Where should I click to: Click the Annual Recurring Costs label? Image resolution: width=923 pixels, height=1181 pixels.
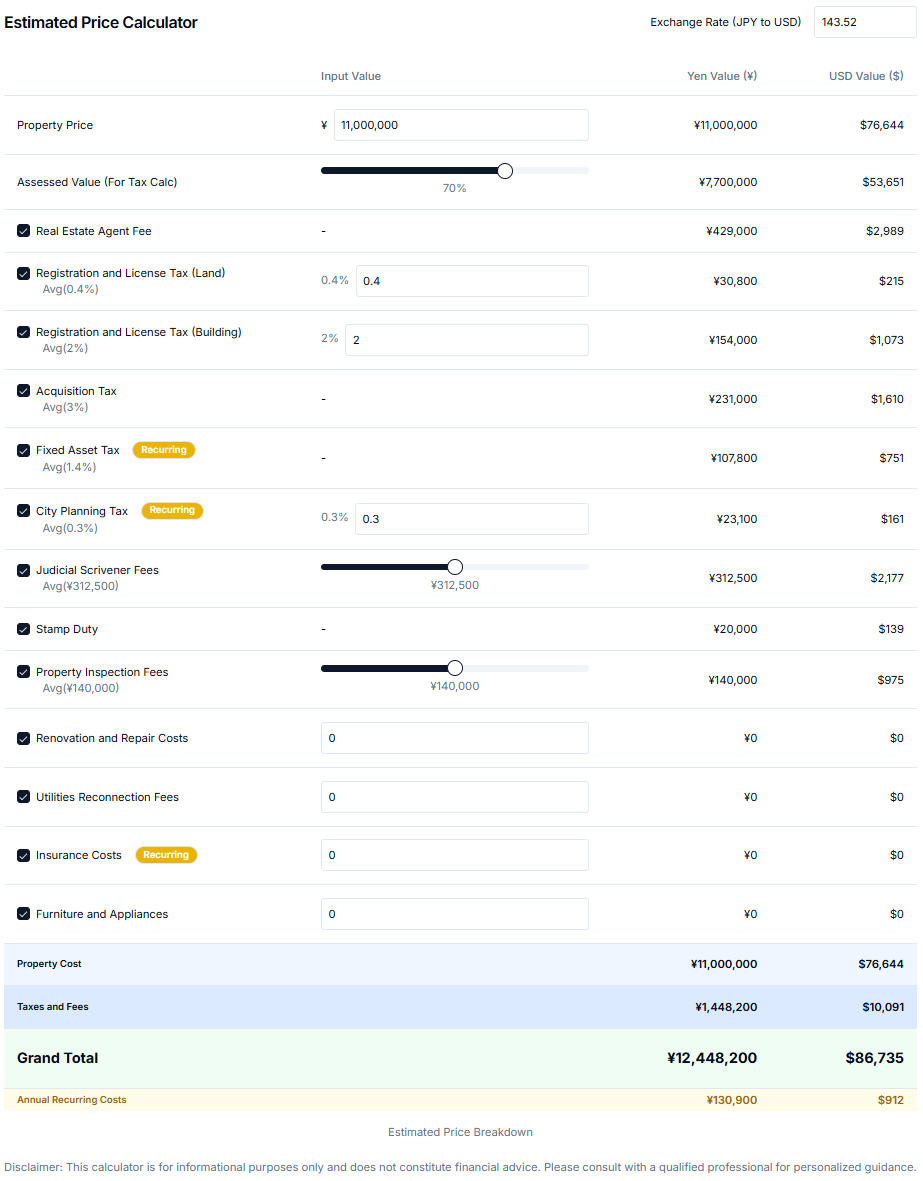[x=72, y=1100]
